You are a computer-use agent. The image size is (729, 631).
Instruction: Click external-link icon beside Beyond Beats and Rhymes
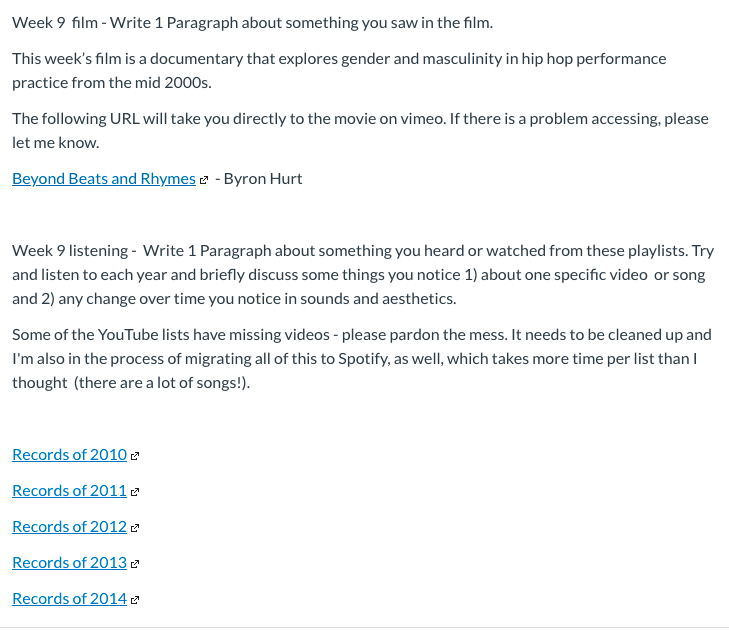coord(204,180)
